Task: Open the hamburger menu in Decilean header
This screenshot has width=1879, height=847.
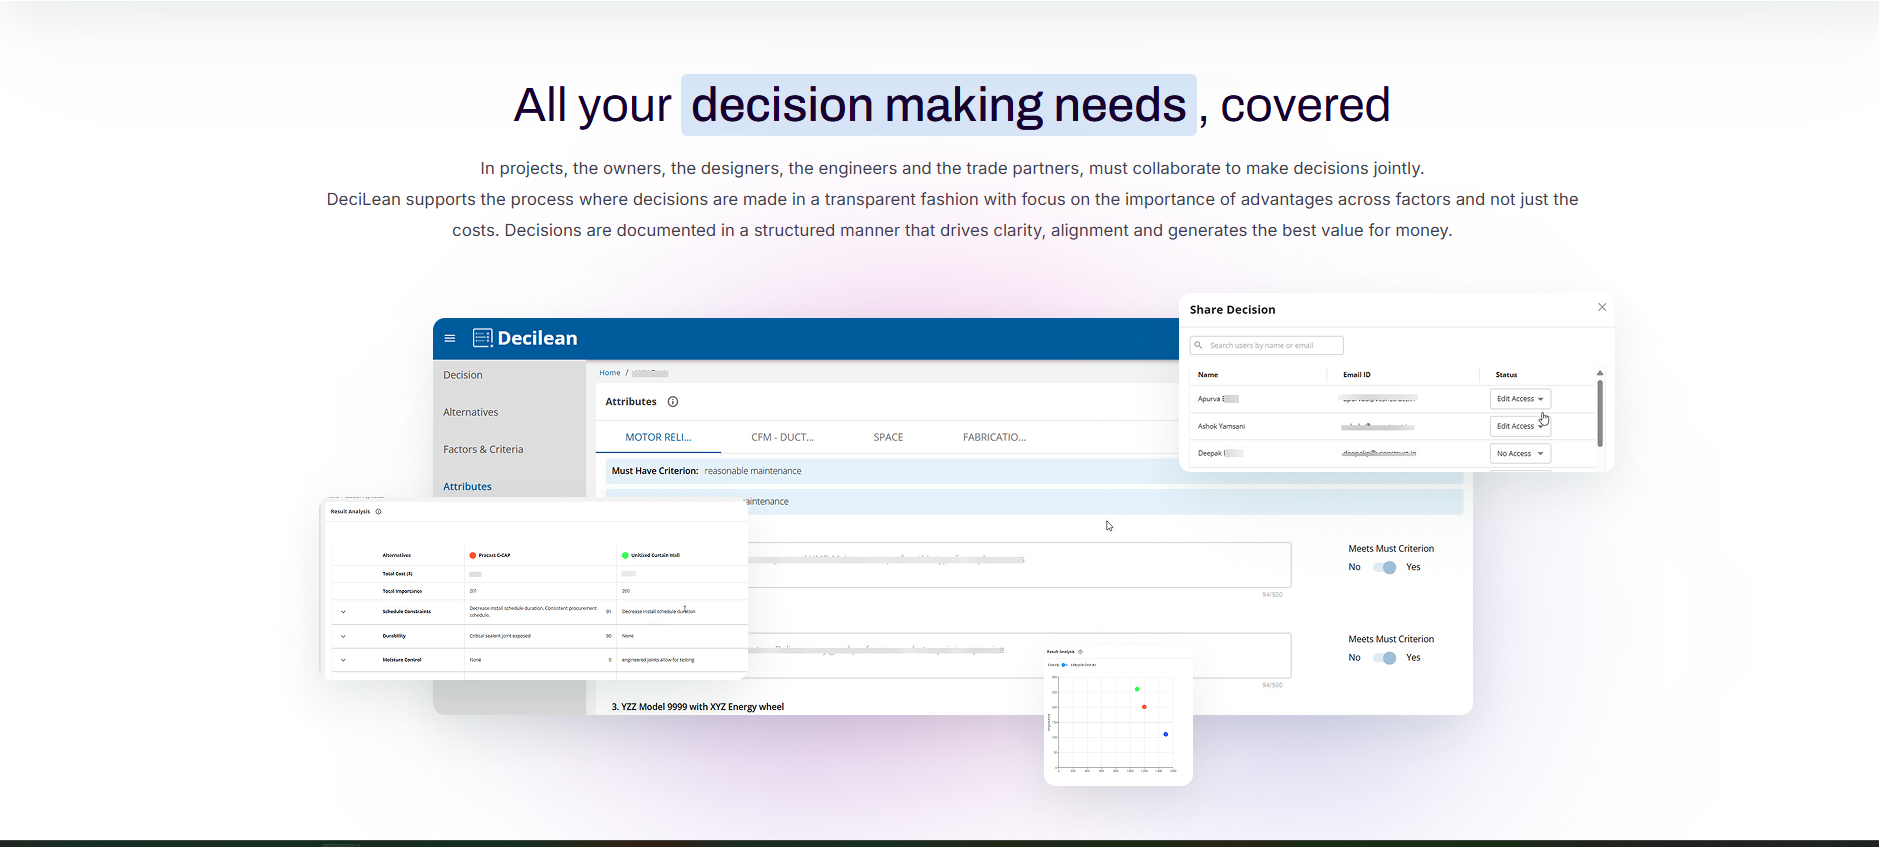Action: tap(450, 338)
